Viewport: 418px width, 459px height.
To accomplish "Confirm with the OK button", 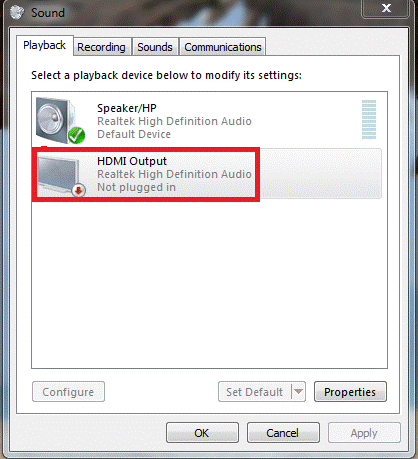I will (x=202, y=433).
